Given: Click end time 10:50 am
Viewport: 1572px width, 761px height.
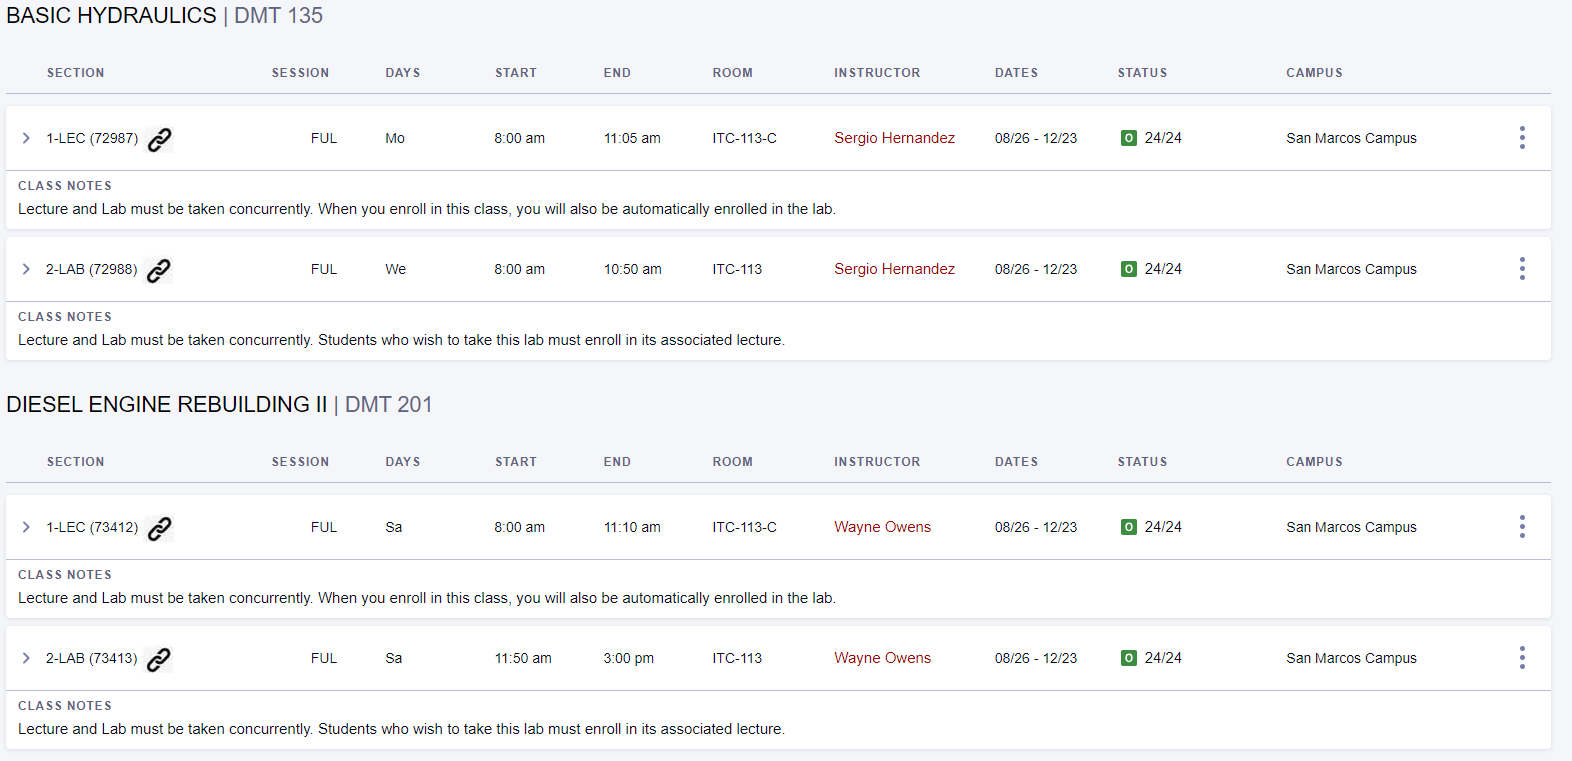Looking at the screenshot, I should [632, 269].
